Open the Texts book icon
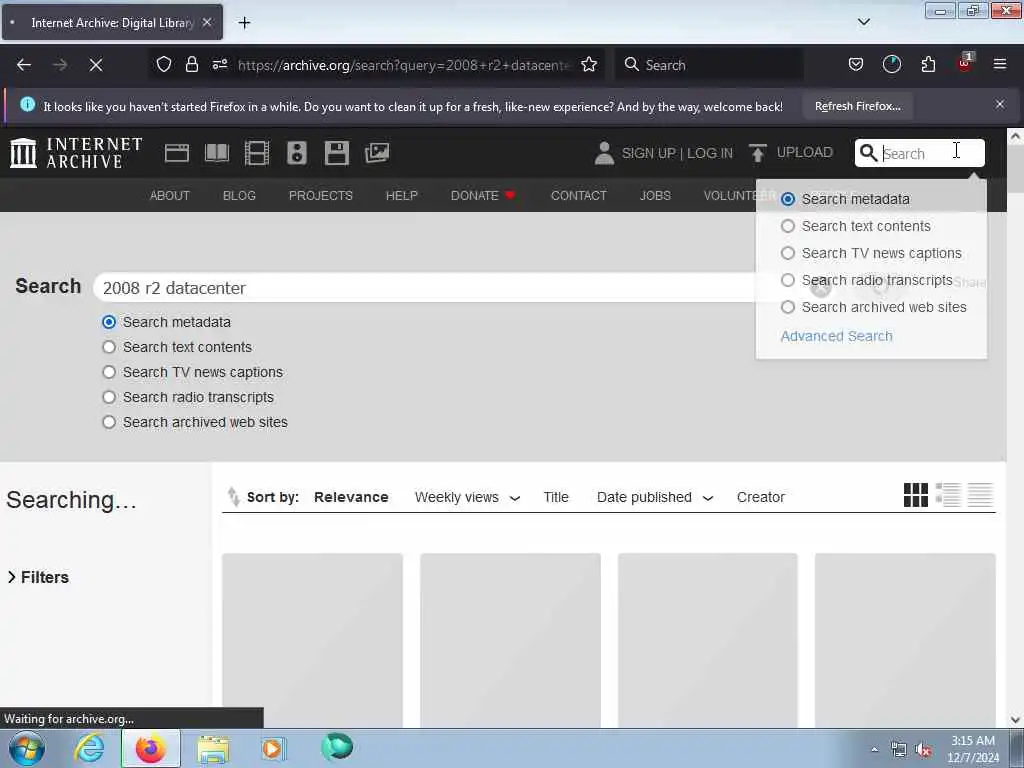 pyautogui.click(x=217, y=153)
